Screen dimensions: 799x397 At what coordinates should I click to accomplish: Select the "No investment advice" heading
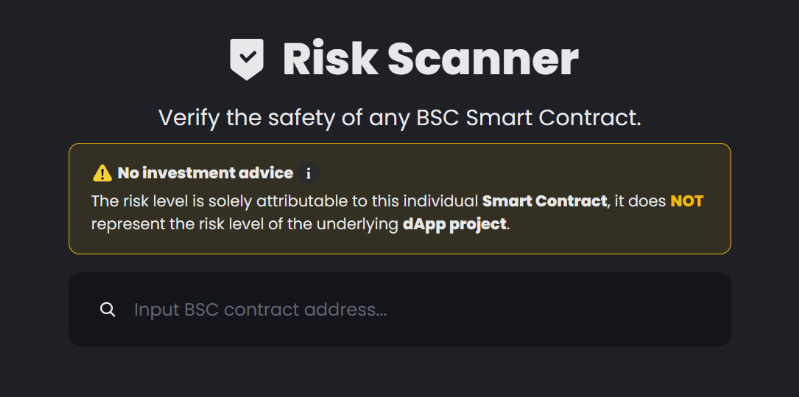[205, 173]
